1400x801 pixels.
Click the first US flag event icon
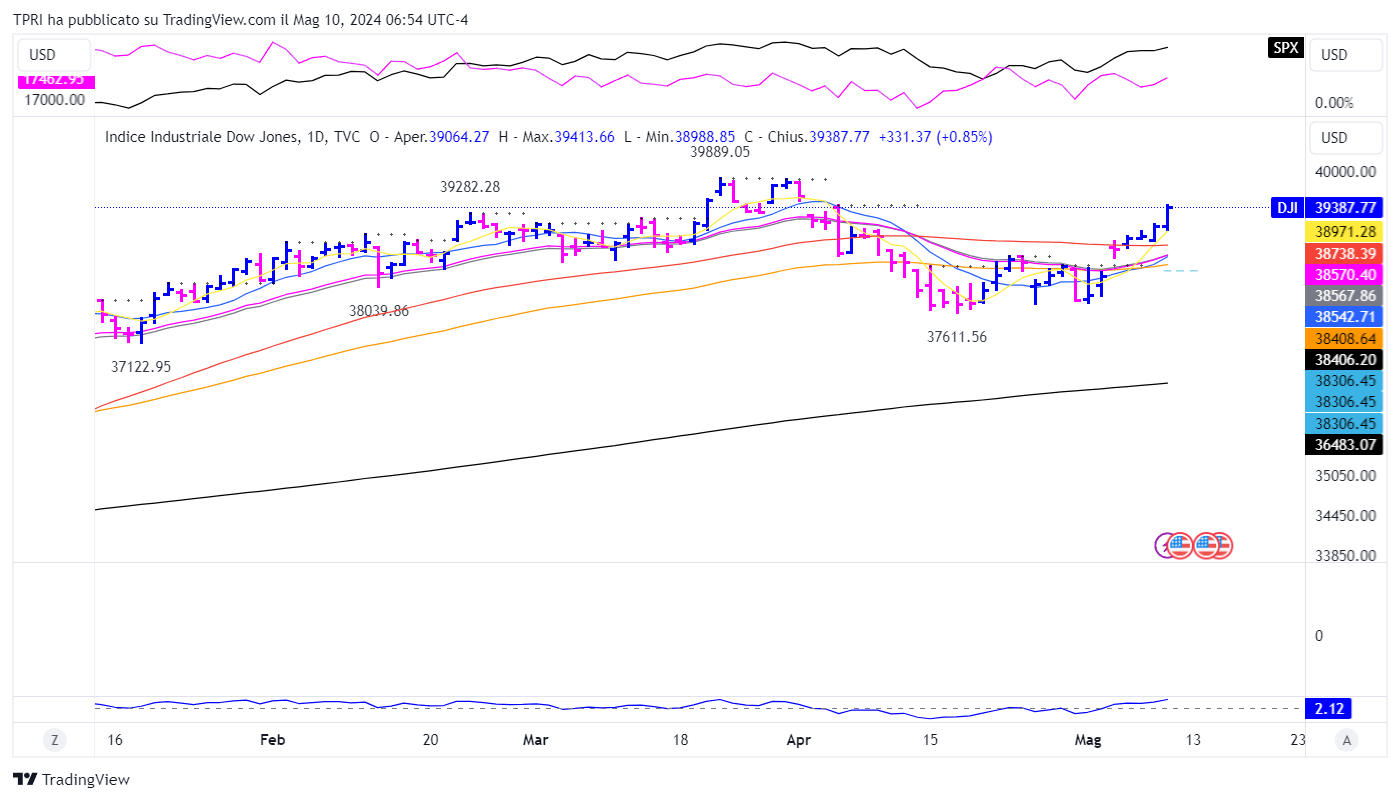coord(1180,545)
